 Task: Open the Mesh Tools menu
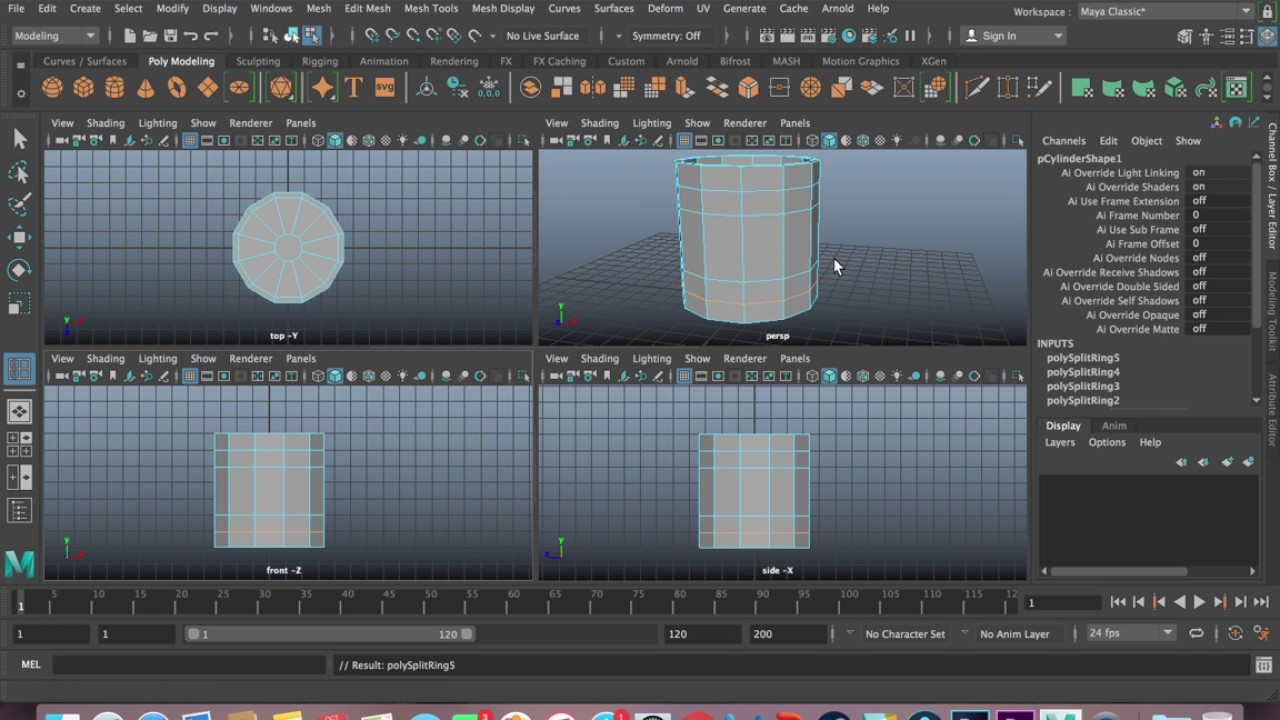click(431, 8)
